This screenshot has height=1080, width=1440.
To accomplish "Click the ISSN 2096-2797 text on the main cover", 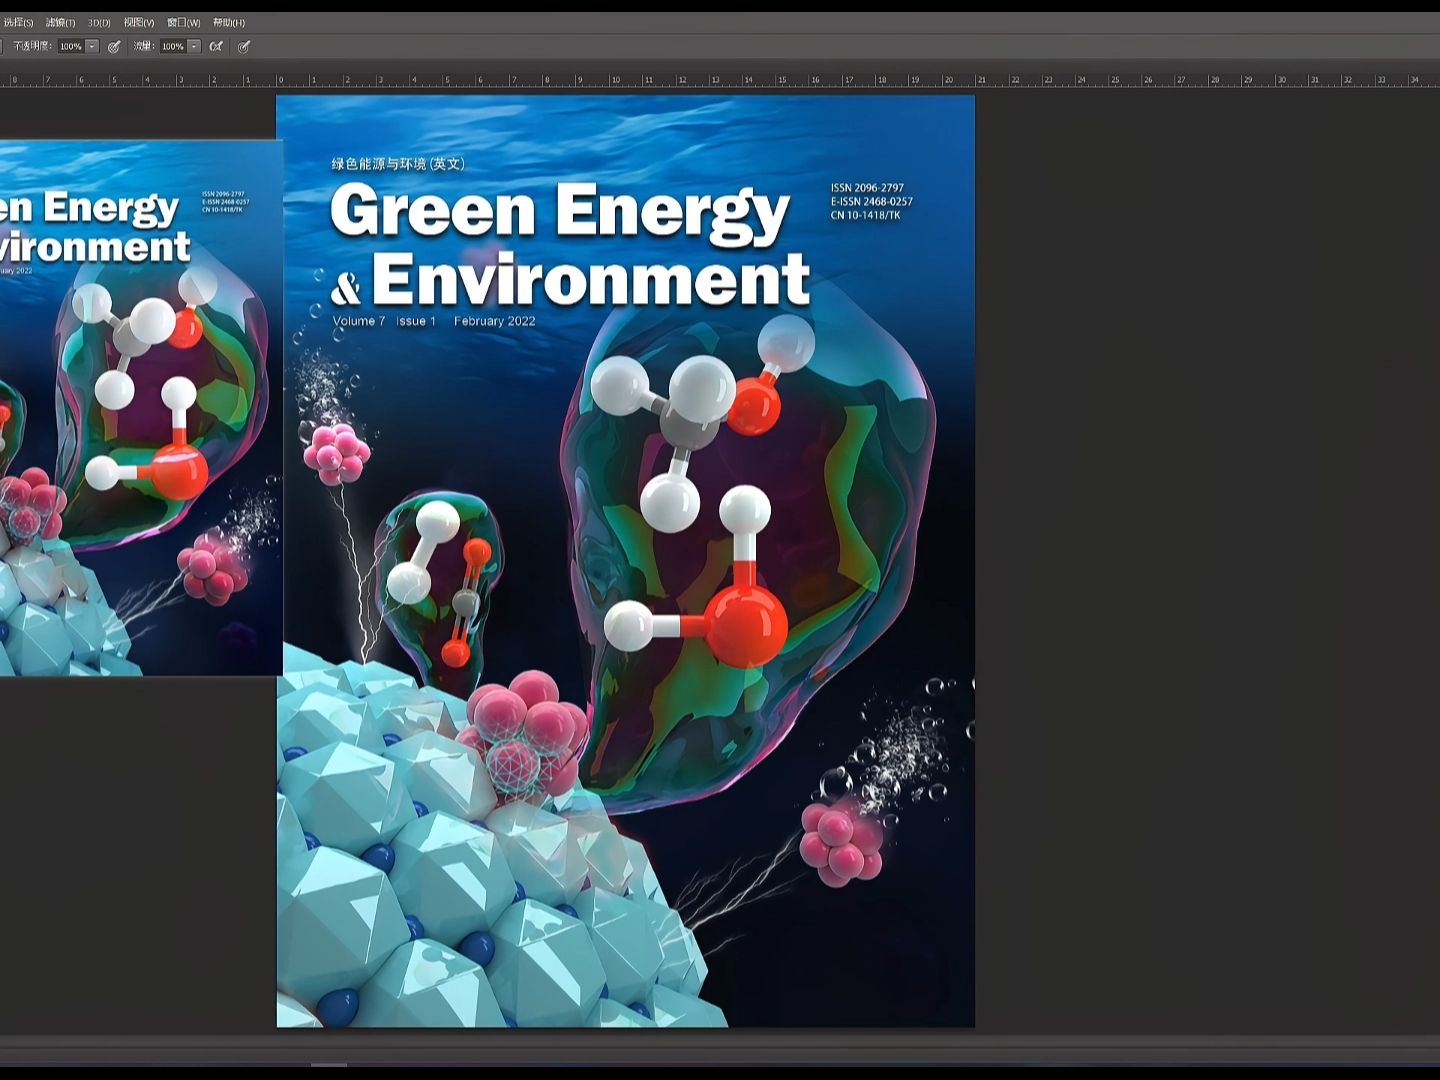I will [867, 188].
